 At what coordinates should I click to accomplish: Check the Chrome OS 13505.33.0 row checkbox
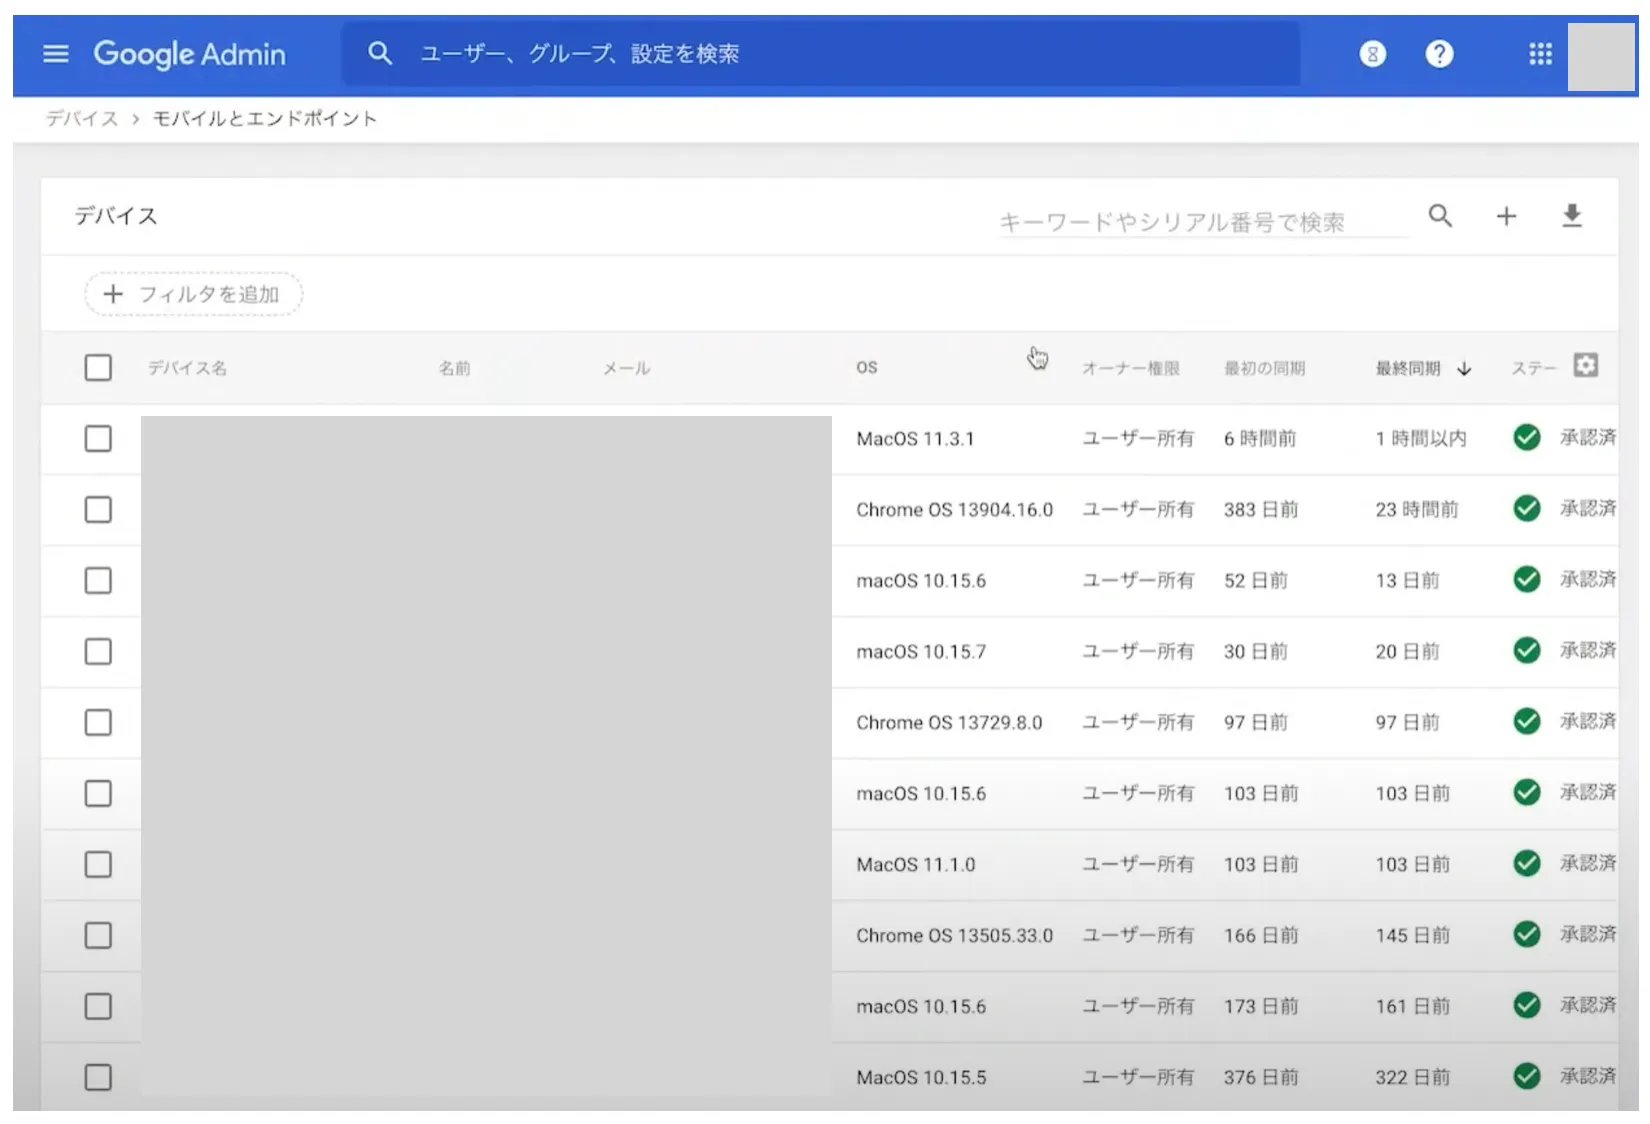(98, 936)
